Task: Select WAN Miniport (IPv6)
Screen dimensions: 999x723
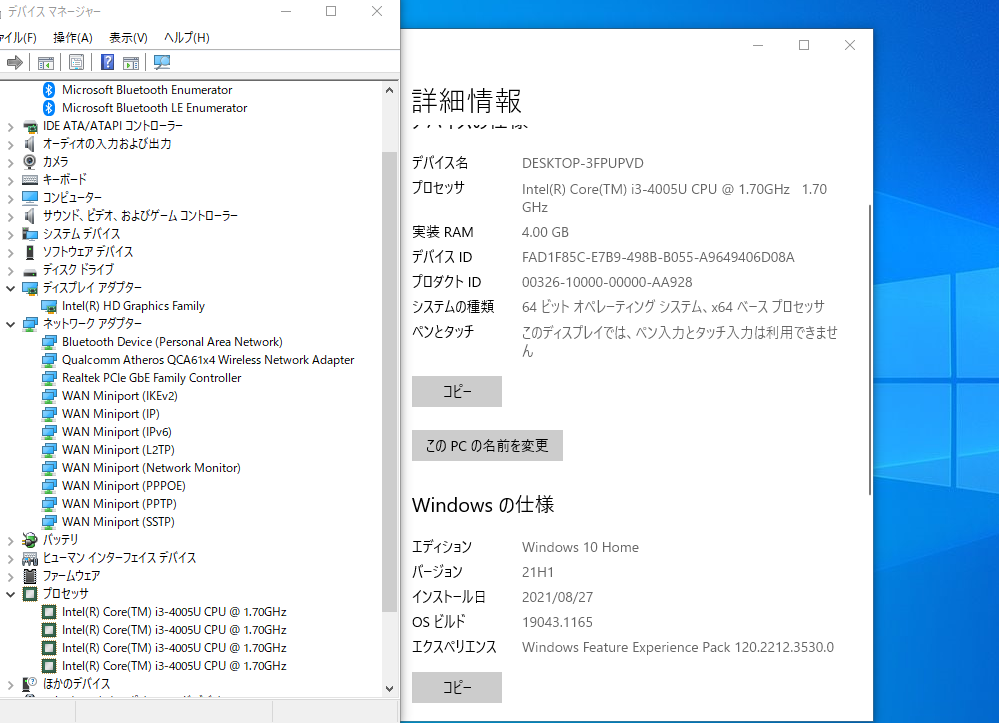Action: point(117,432)
